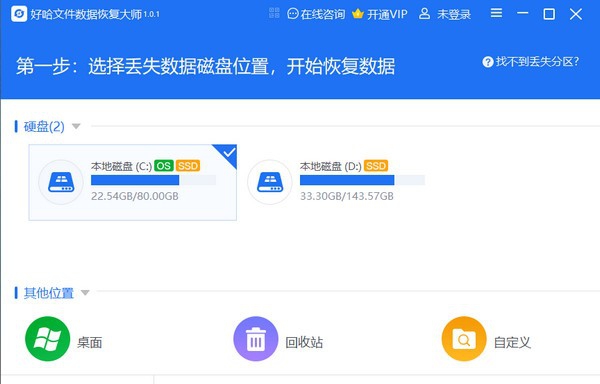This screenshot has width=600, height=384.
Task: Click the chat bubble icon
Action: pyautogui.click(x=293, y=14)
